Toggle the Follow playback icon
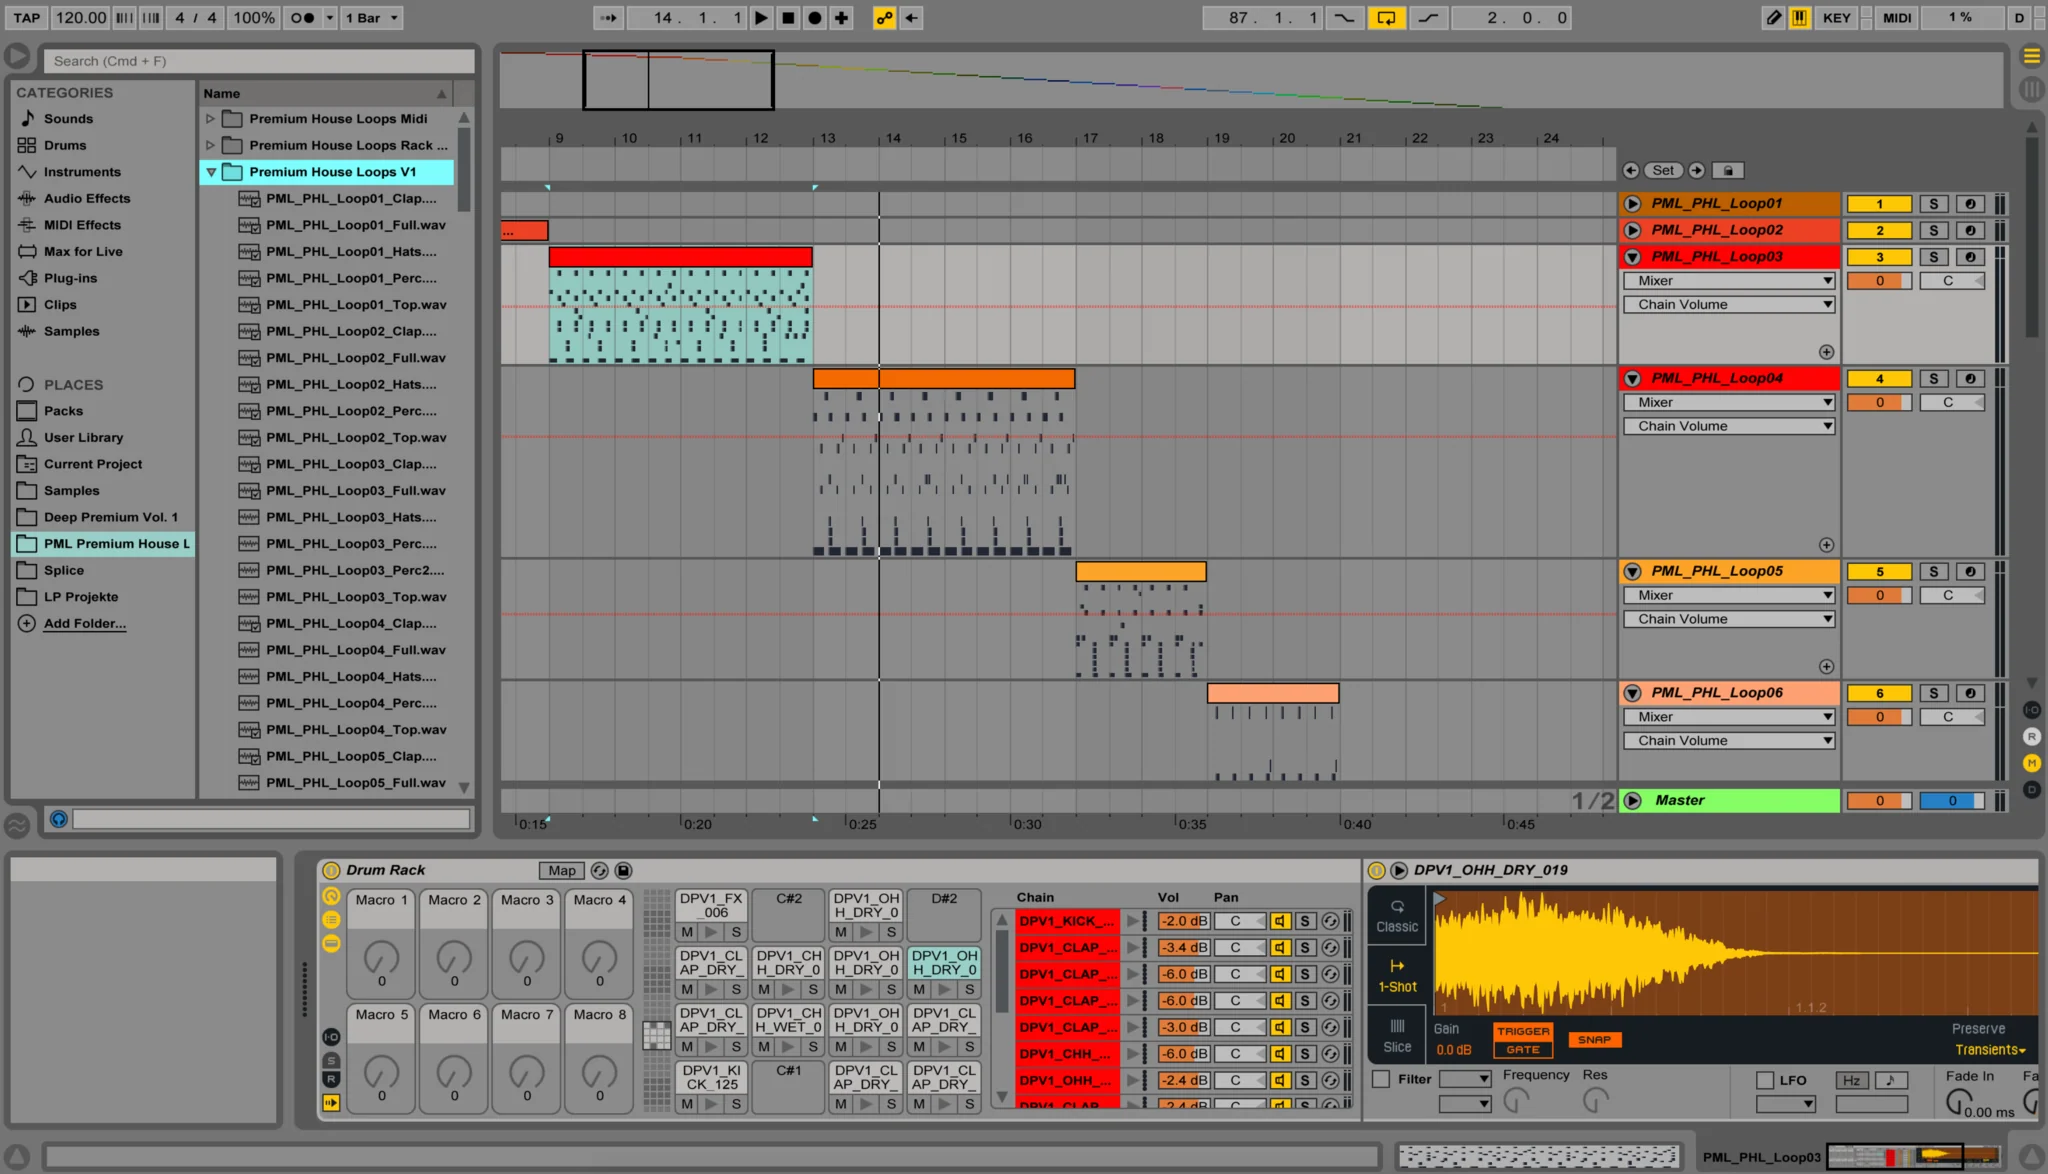 click(607, 17)
